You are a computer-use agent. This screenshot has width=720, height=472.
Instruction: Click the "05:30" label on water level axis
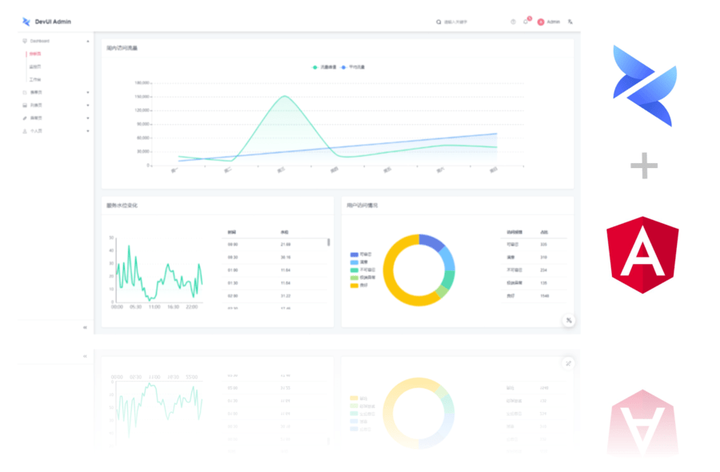pos(135,307)
